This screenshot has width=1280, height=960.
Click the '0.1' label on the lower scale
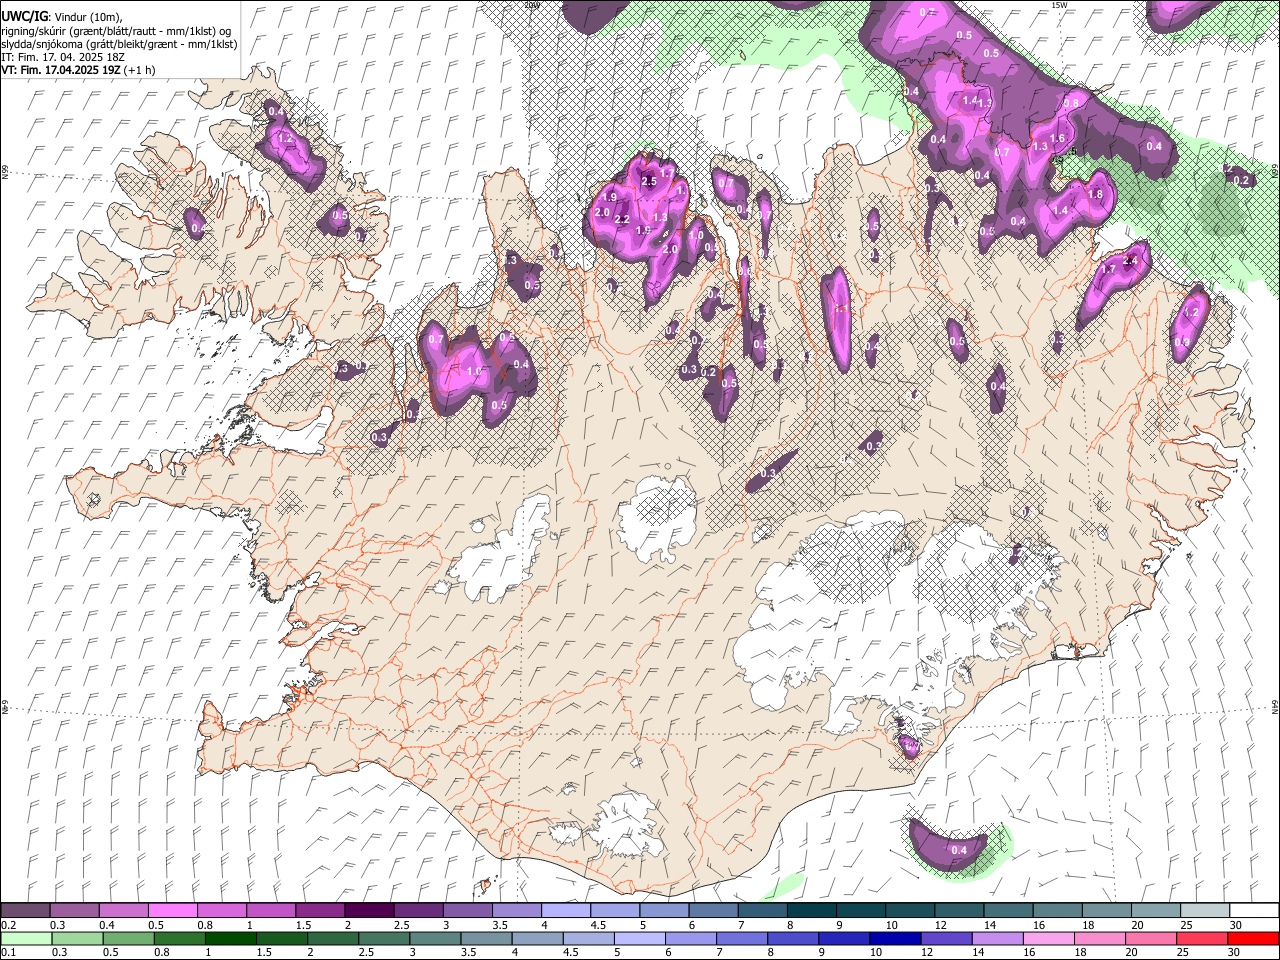[x=8, y=952]
